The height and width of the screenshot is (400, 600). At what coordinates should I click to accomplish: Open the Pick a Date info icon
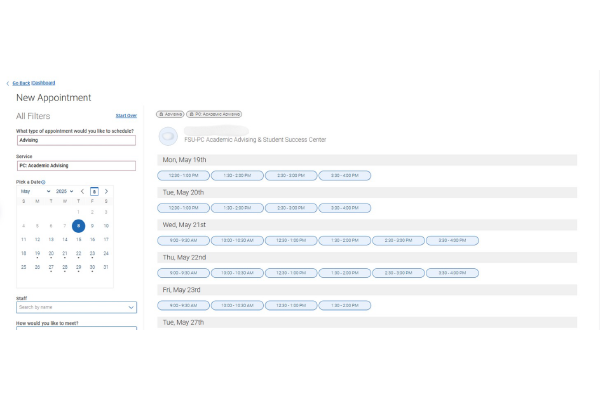coord(44,182)
